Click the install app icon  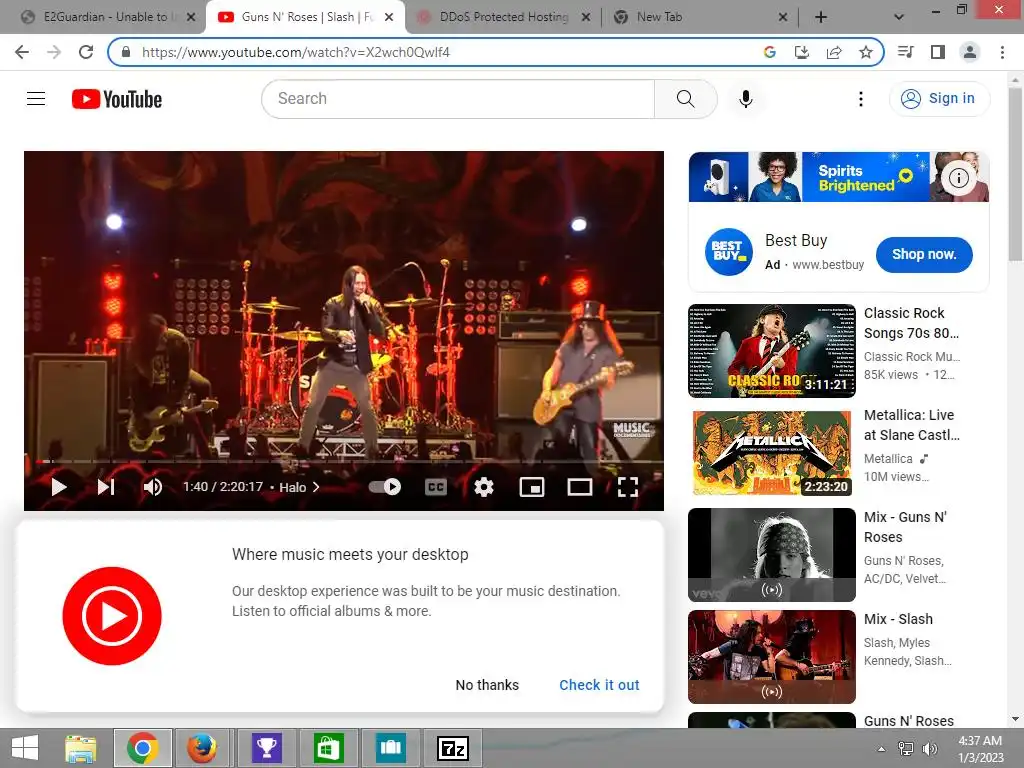[801, 52]
